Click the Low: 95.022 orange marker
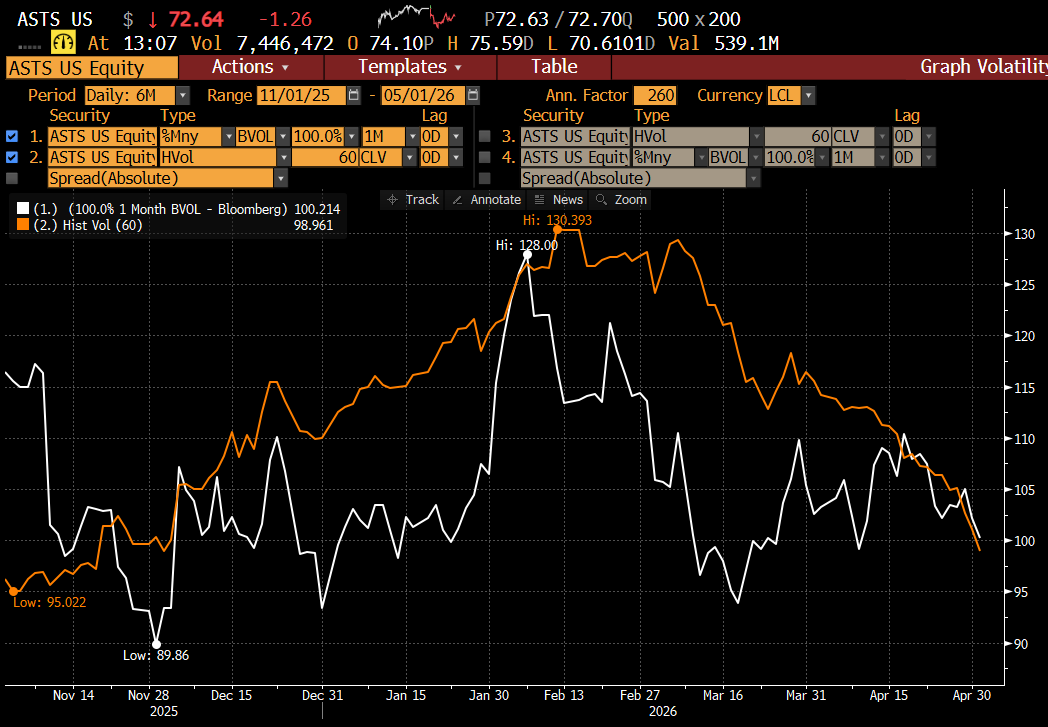 click(x=13, y=591)
